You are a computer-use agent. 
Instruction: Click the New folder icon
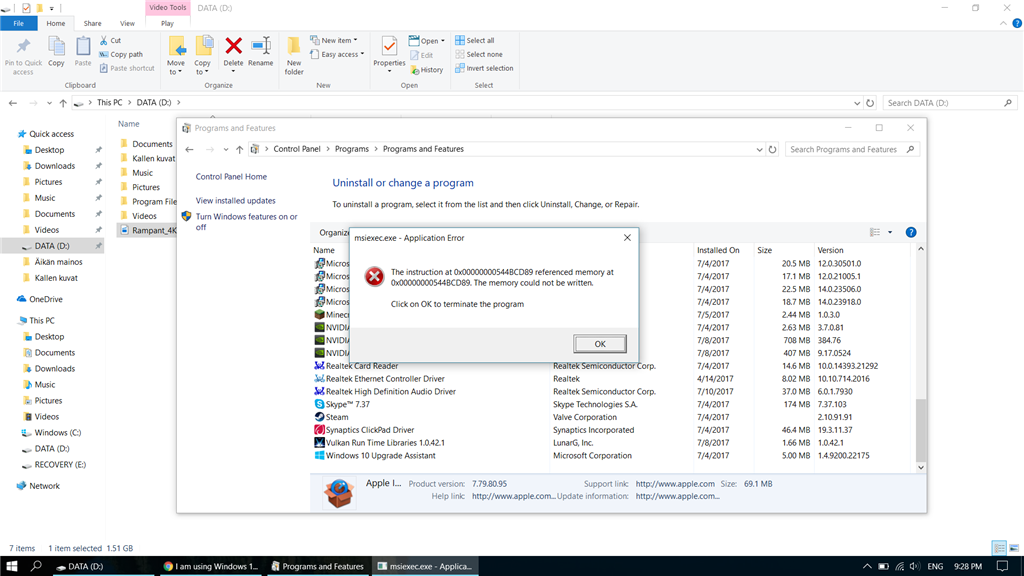294,46
